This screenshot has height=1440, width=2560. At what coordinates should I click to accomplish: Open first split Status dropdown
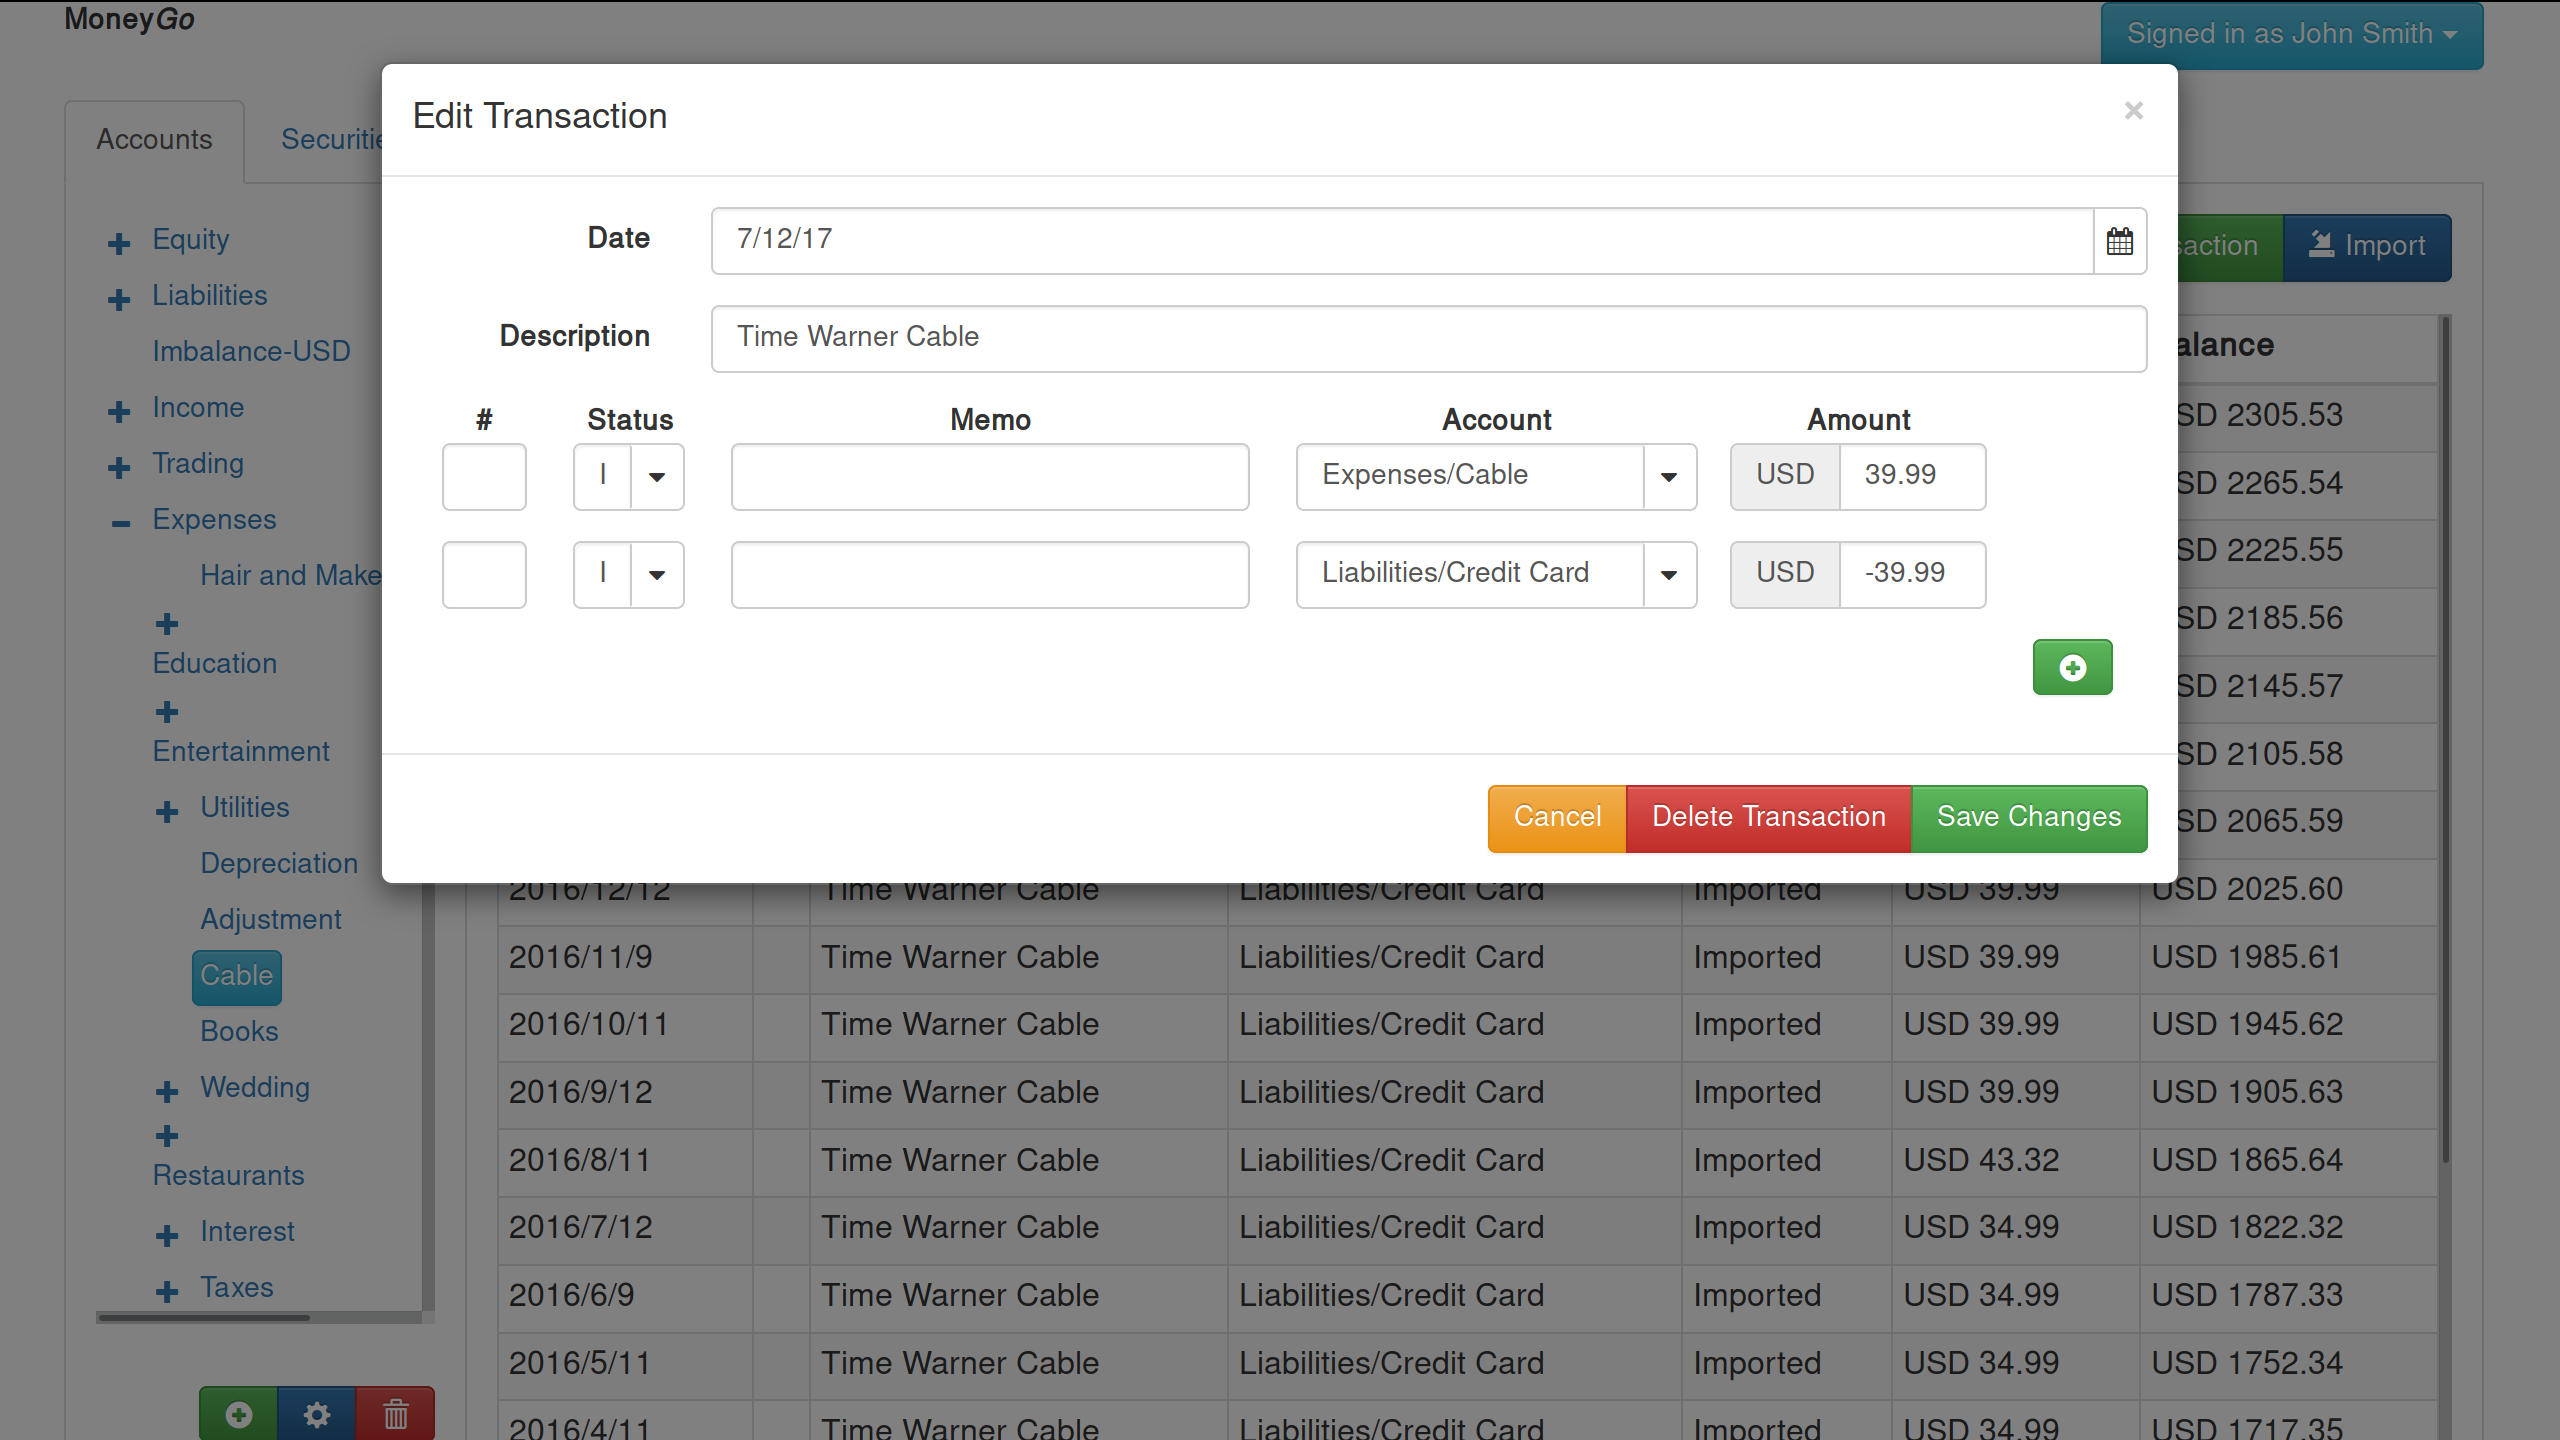click(656, 477)
